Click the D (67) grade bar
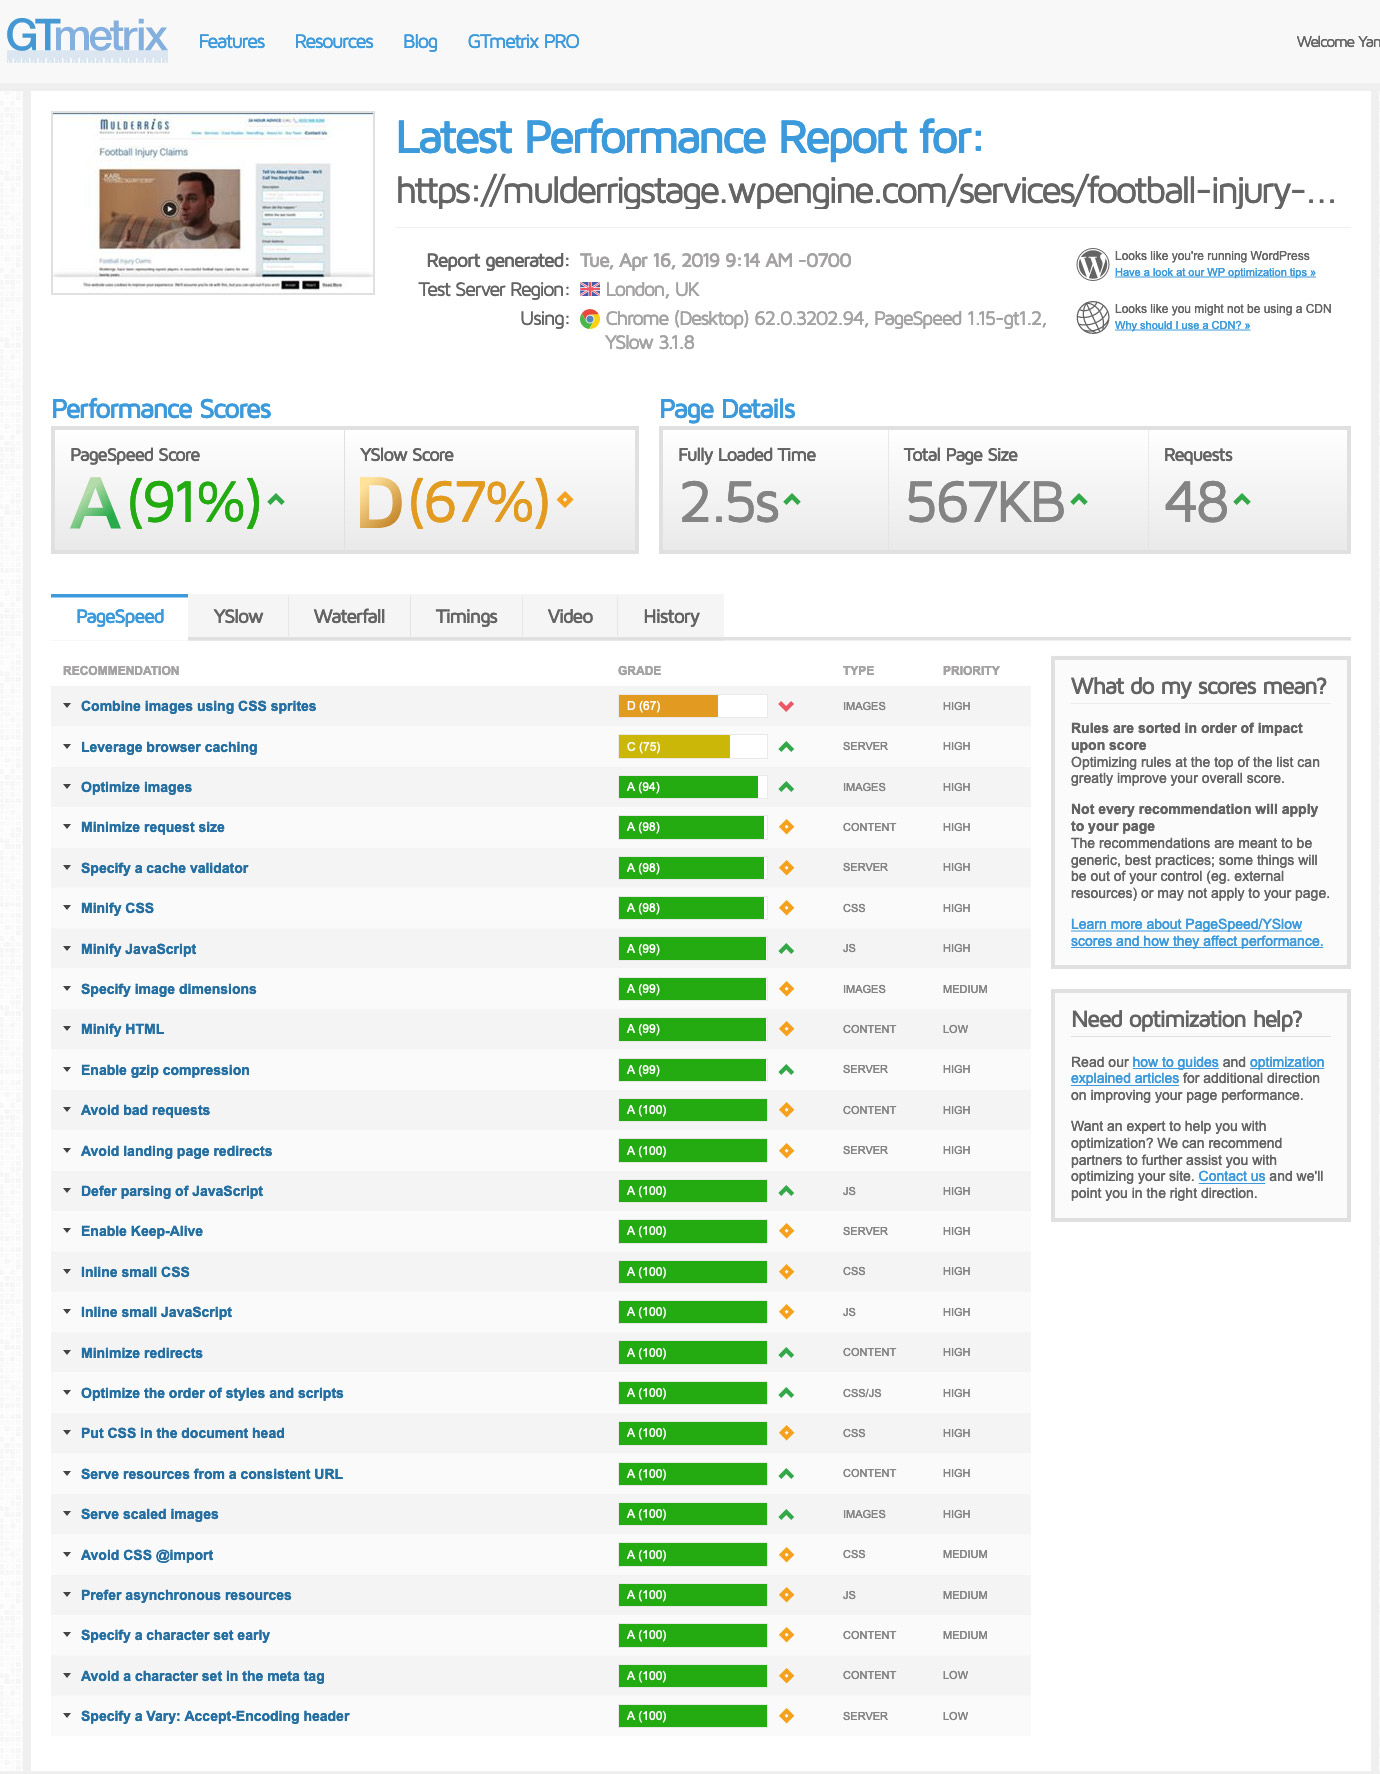 click(x=693, y=706)
